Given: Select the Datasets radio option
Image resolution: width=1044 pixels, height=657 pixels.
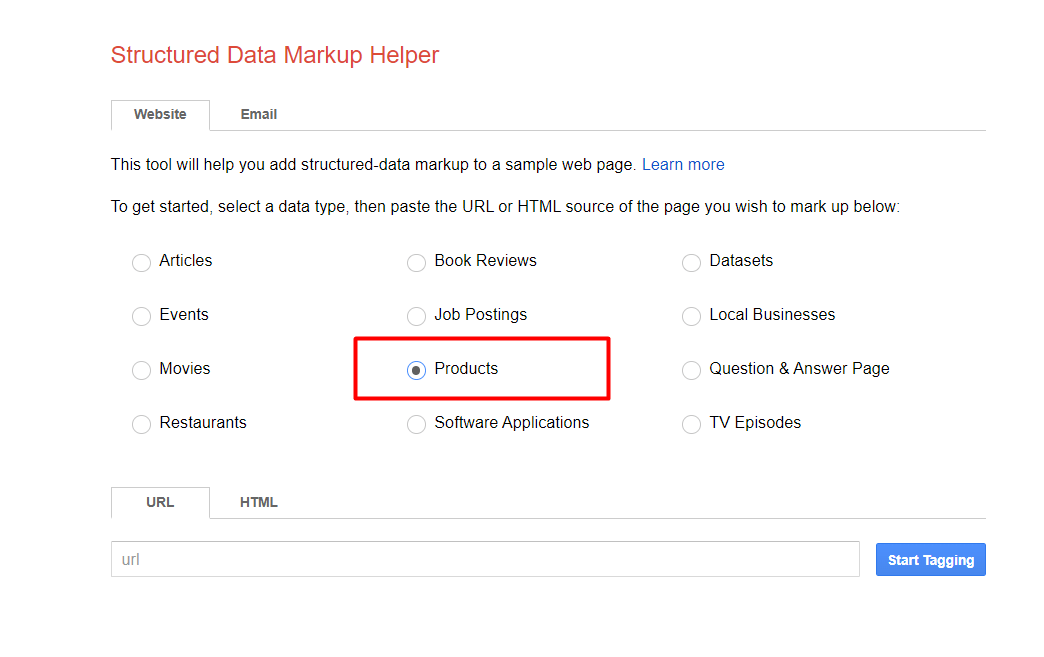Looking at the screenshot, I should [691, 263].
